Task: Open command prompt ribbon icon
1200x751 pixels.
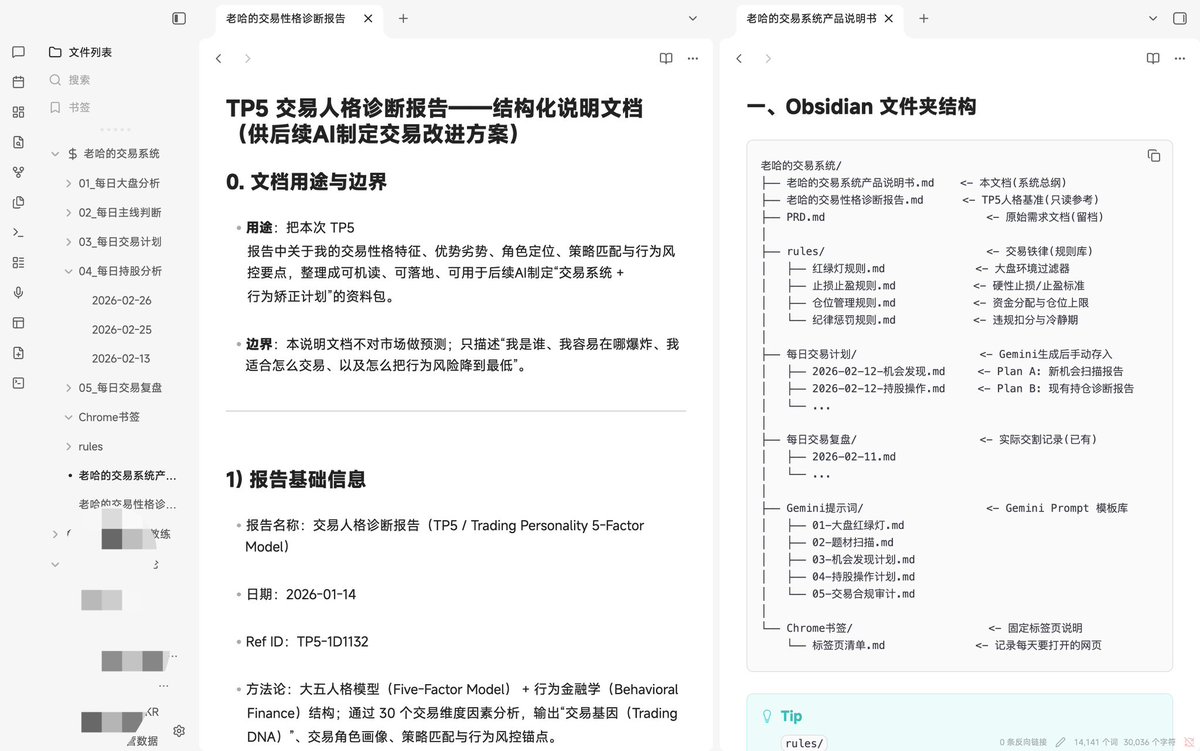Action: (18, 232)
